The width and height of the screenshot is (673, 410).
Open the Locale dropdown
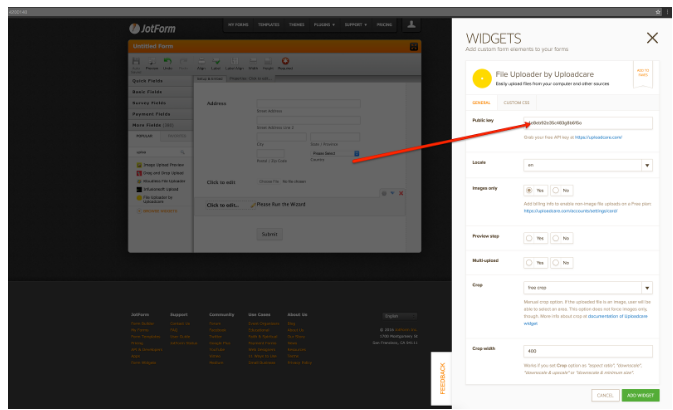(588, 165)
